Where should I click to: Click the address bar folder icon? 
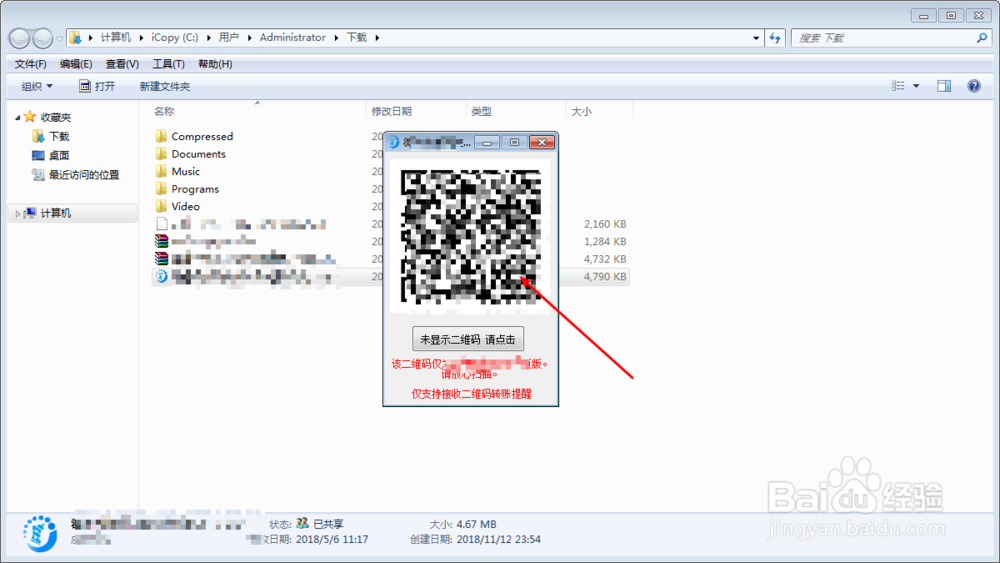[75, 38]
